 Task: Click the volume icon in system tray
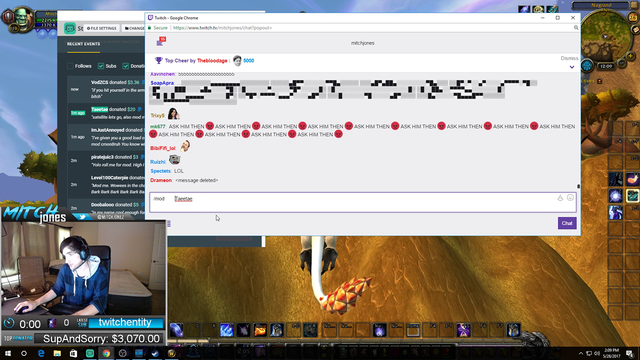click(x=597, y=353)
